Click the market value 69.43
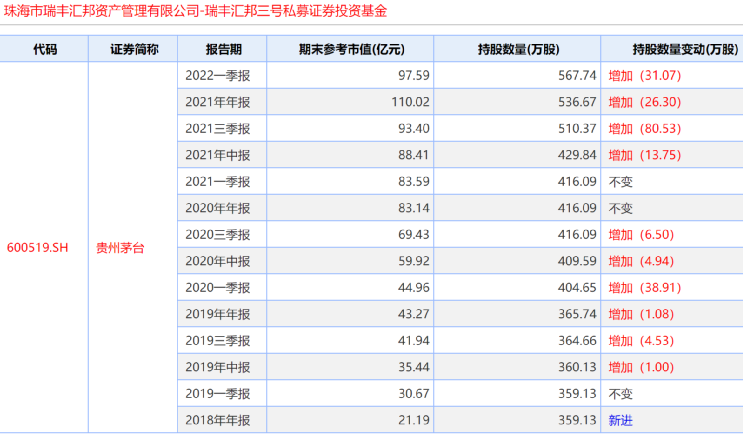Viewport: 743px width, 434px height. coord(414,235)
